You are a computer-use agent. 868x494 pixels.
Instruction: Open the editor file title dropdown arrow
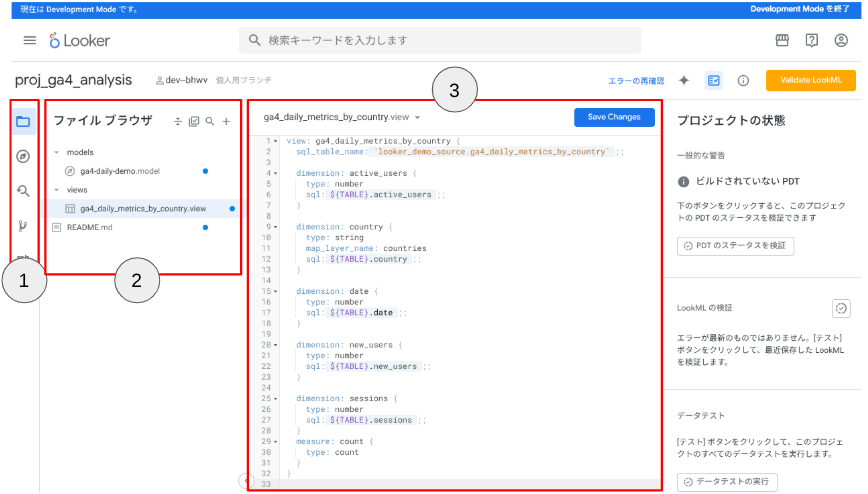417,117
